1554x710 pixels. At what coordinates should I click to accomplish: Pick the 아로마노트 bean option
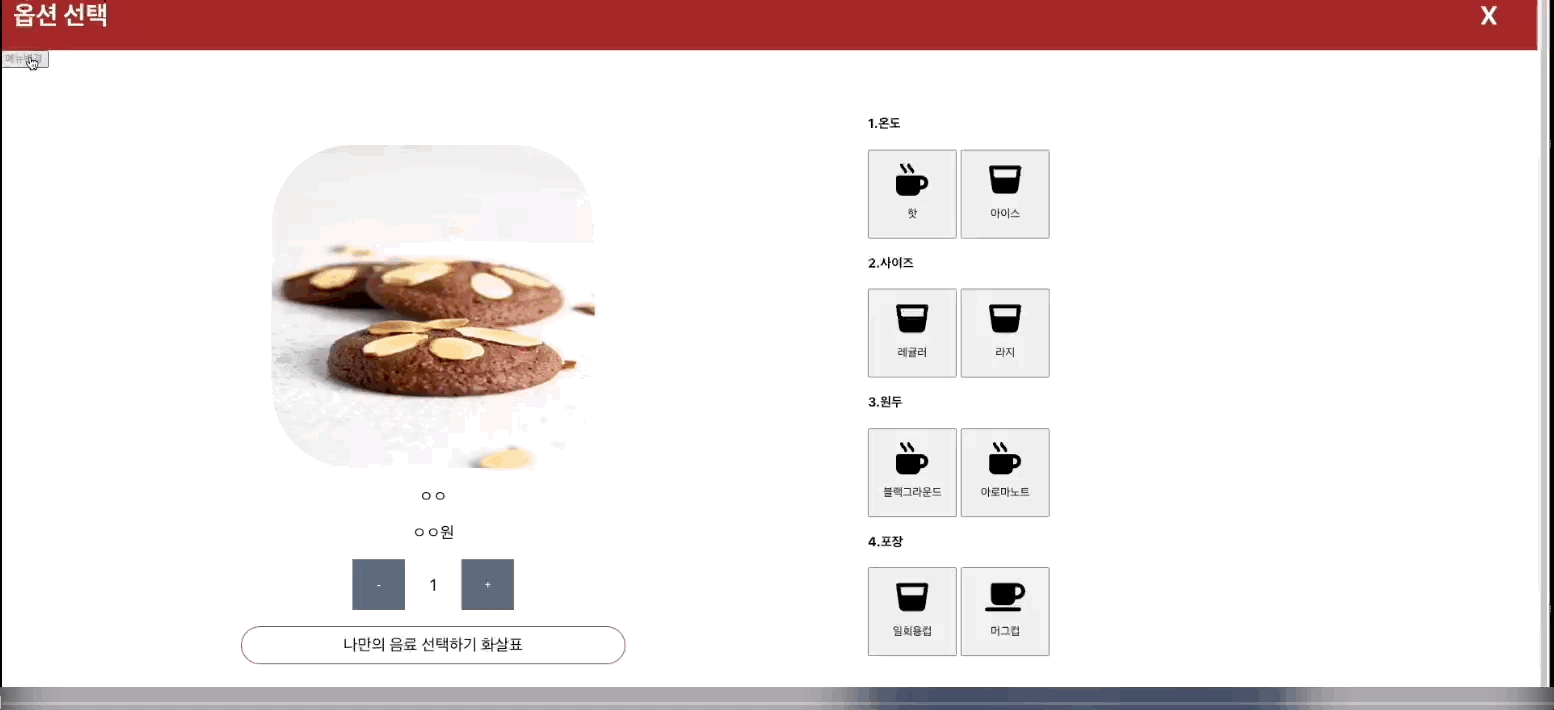click(x=1005, y=473)
